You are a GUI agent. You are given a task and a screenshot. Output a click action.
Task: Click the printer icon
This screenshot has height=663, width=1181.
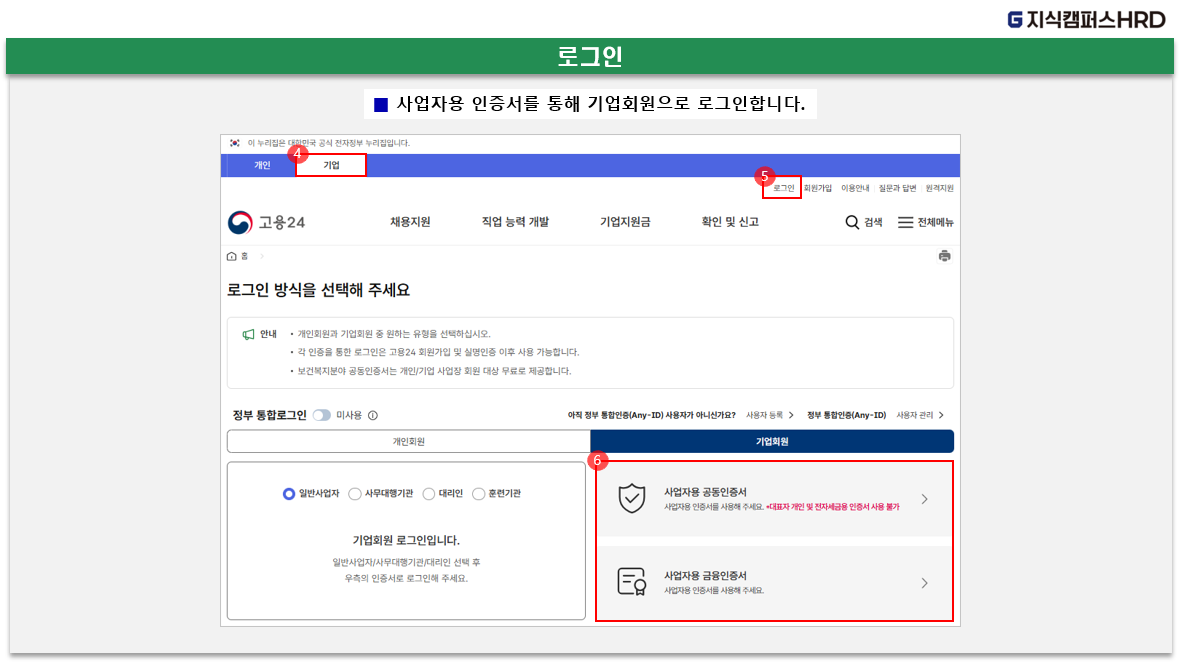(x=944, y=256)
